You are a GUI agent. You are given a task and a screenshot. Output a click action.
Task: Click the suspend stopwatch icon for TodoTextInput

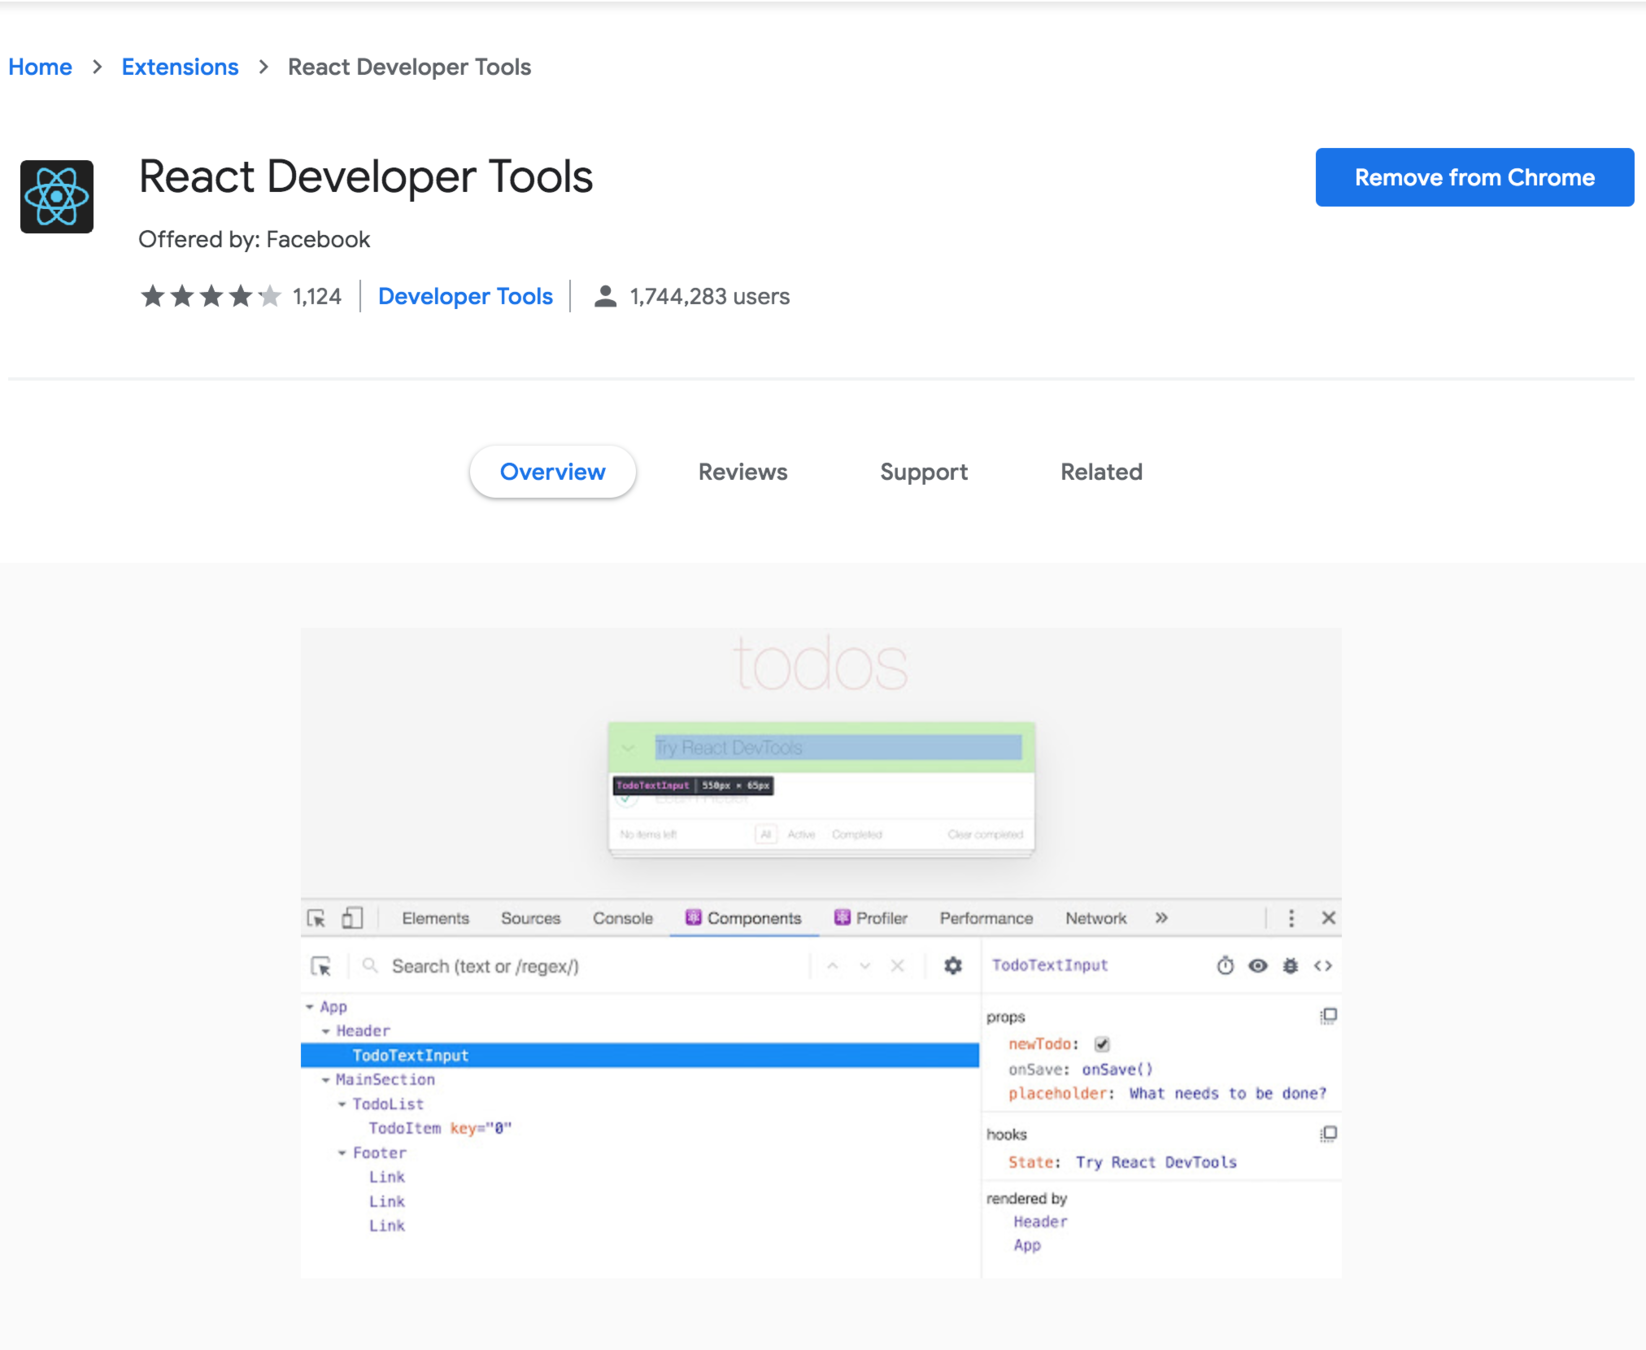pos(1225,966)
